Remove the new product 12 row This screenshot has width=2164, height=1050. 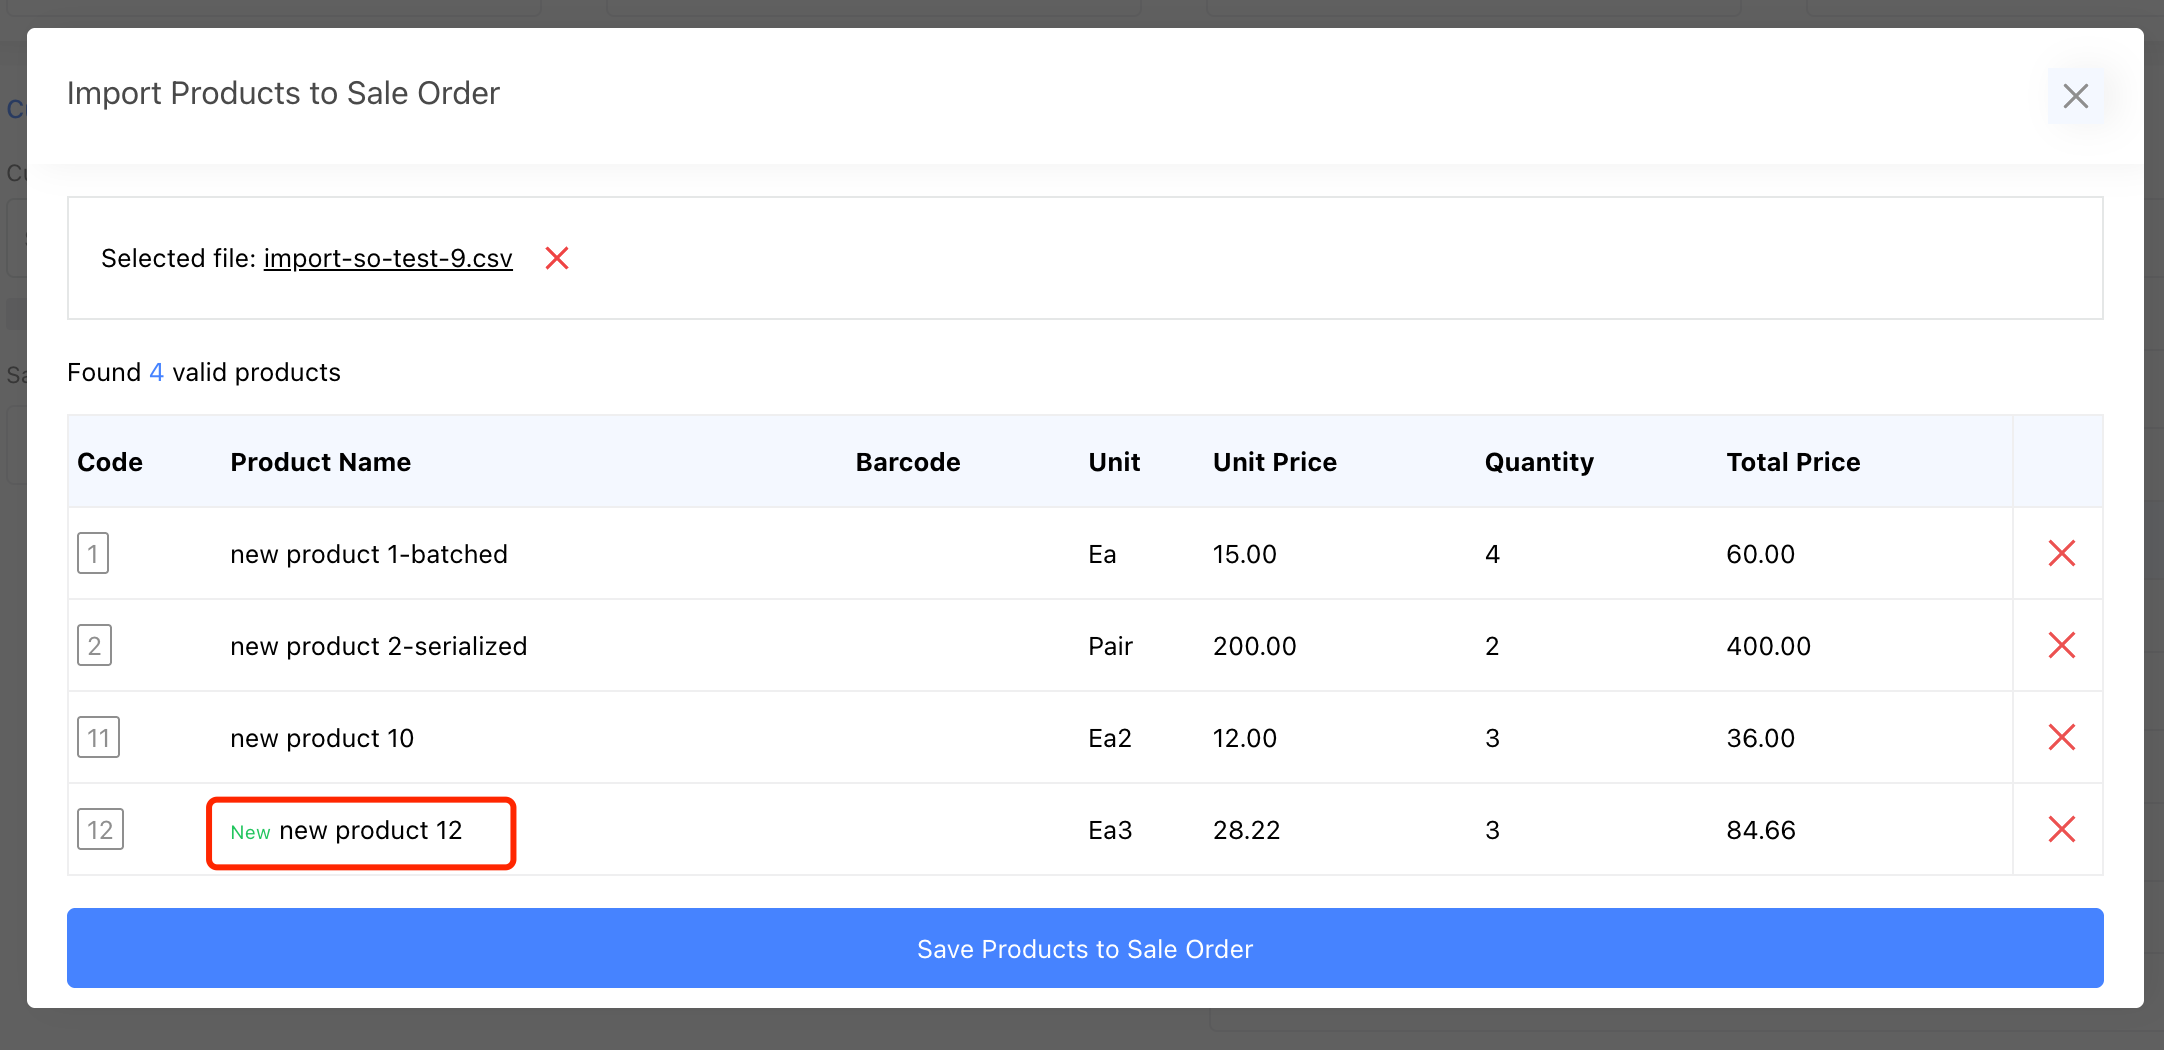coord(2061,829)
